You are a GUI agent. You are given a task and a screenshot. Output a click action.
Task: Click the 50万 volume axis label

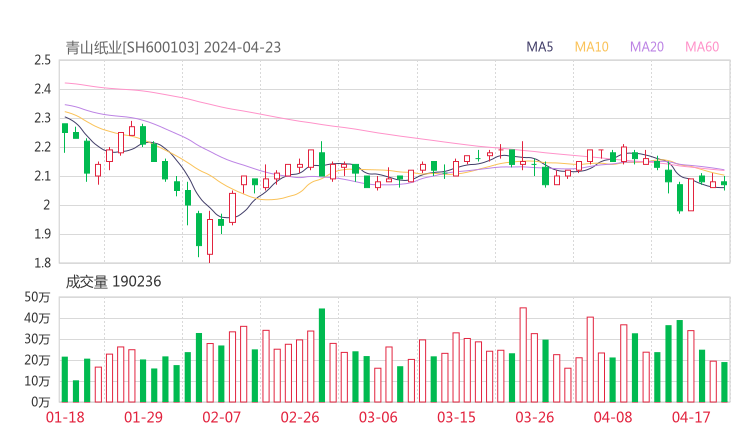pos(37,297)
